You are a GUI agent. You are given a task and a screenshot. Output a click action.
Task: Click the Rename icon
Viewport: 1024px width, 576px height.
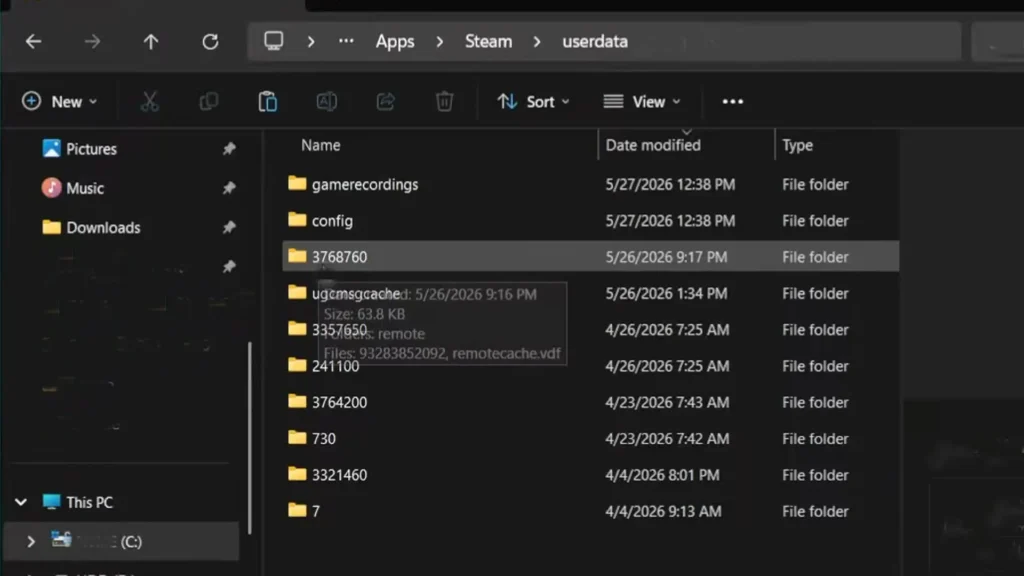click(x=327, y=102)
